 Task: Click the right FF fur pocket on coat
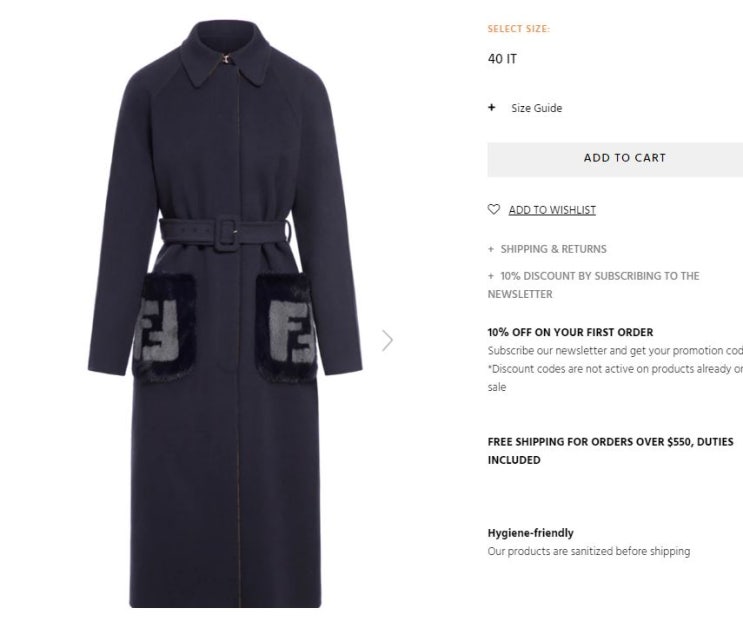pos(286,328)
